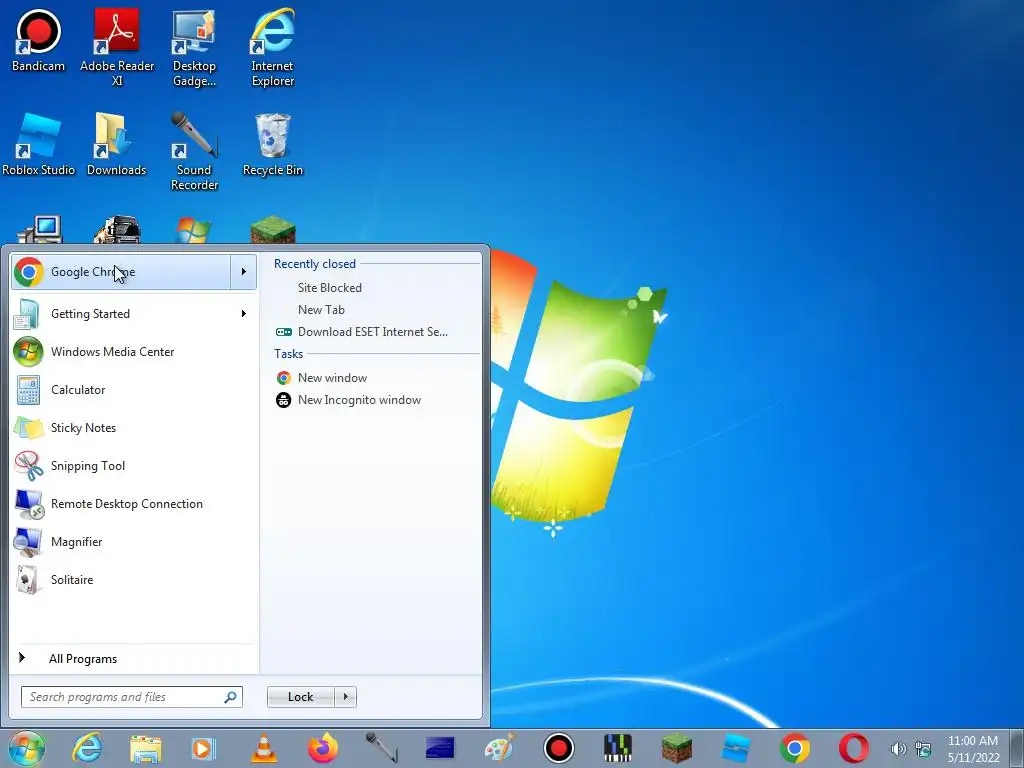This screenshot has height=768, width=1024.
Task: Open the Downloads folder shortcut on desktop
Action: pos(116,144)
